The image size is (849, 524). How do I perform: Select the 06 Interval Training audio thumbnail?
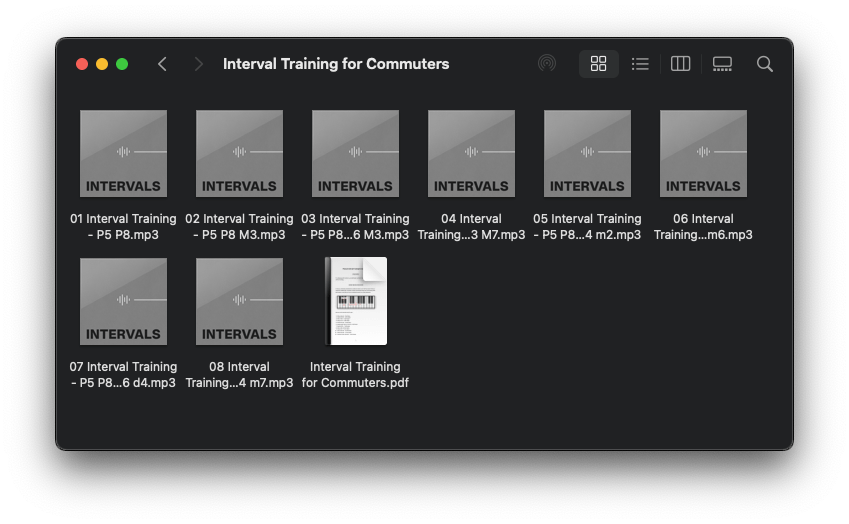(703, 154)
